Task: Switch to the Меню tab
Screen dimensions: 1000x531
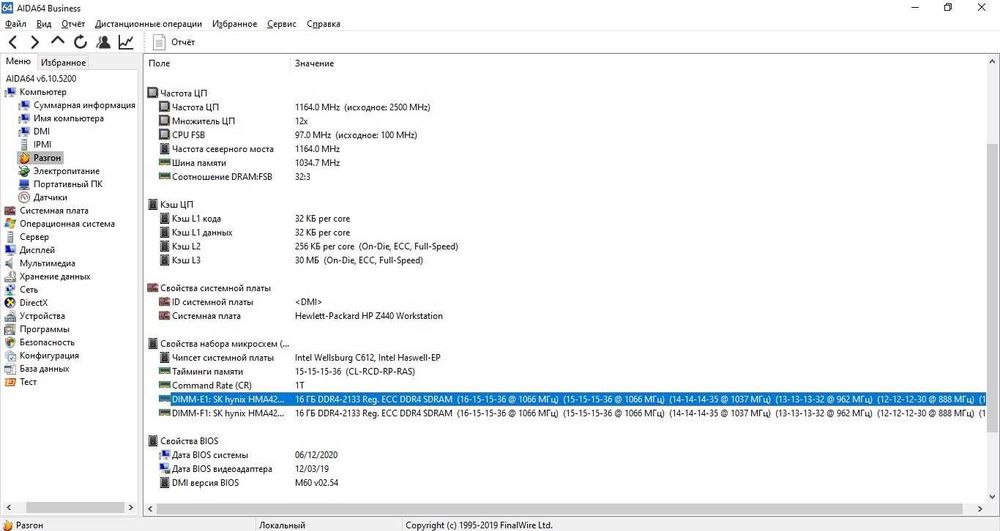Action: (x=18, y=61)
